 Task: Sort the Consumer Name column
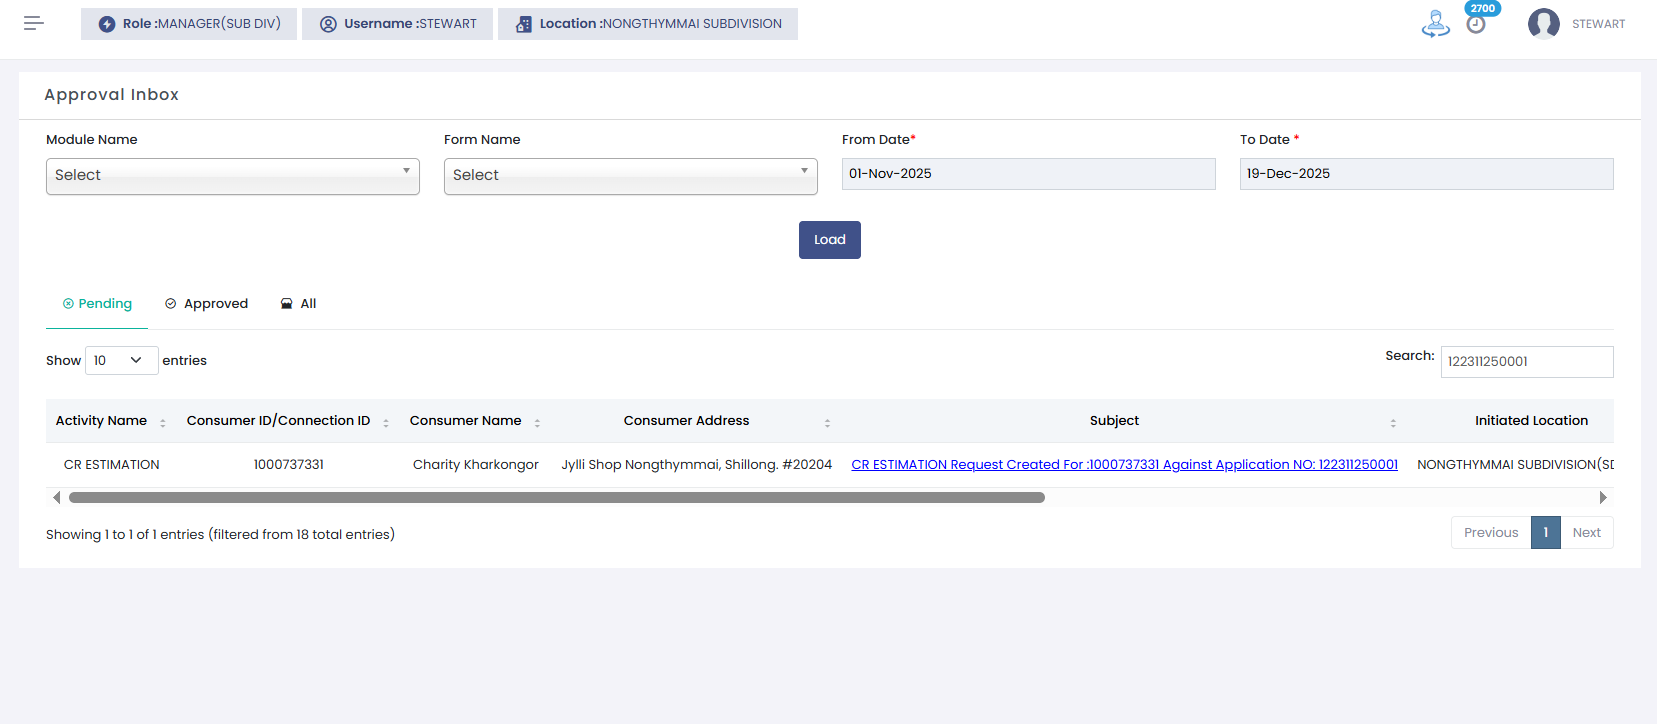(537, 422)
